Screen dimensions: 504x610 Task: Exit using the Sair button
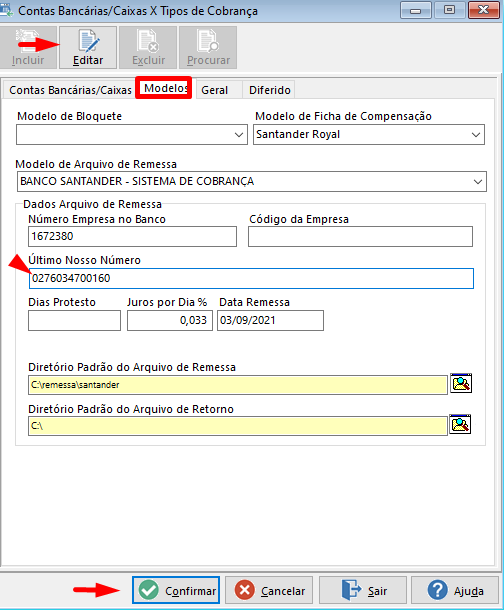363,591
